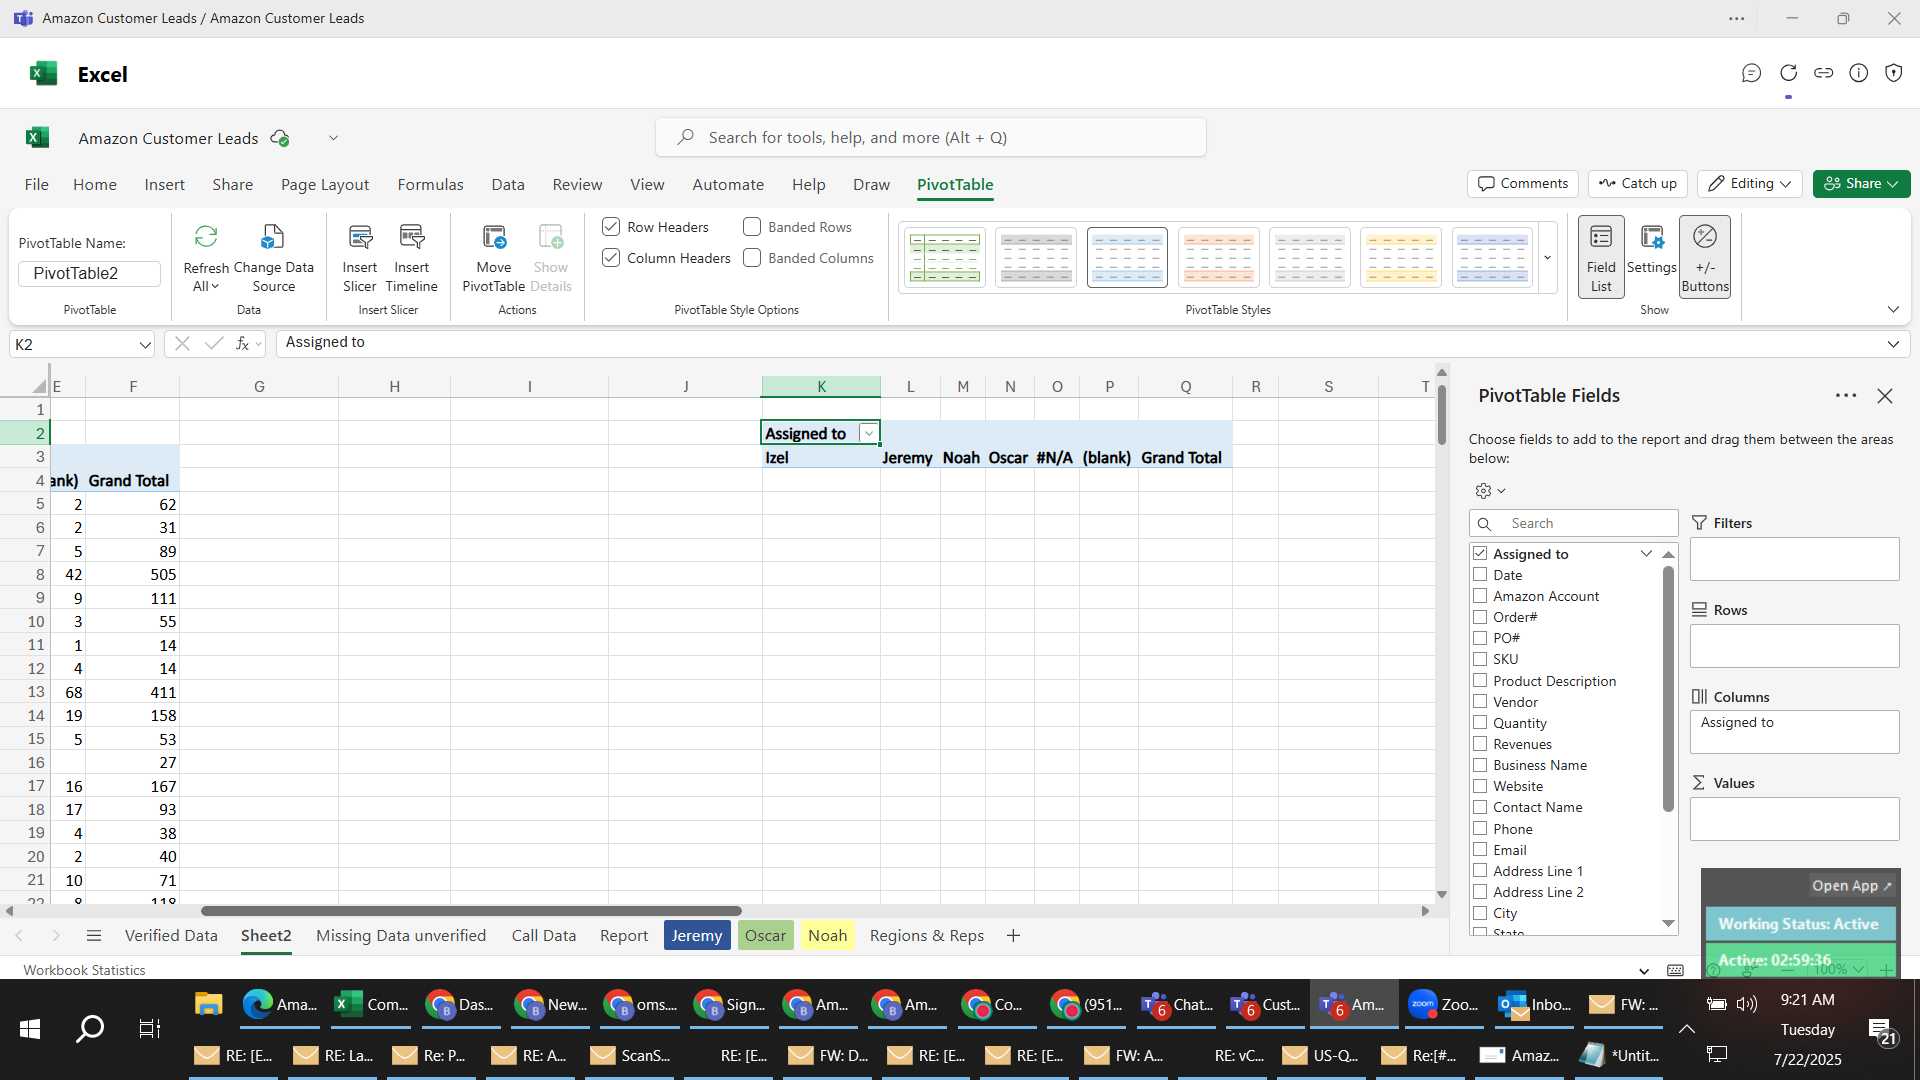The width and height of the screenshot is (1920, 1080).
Task: Open the all sheets list icon
Action: pyautogui.click(x=94, y=936)
